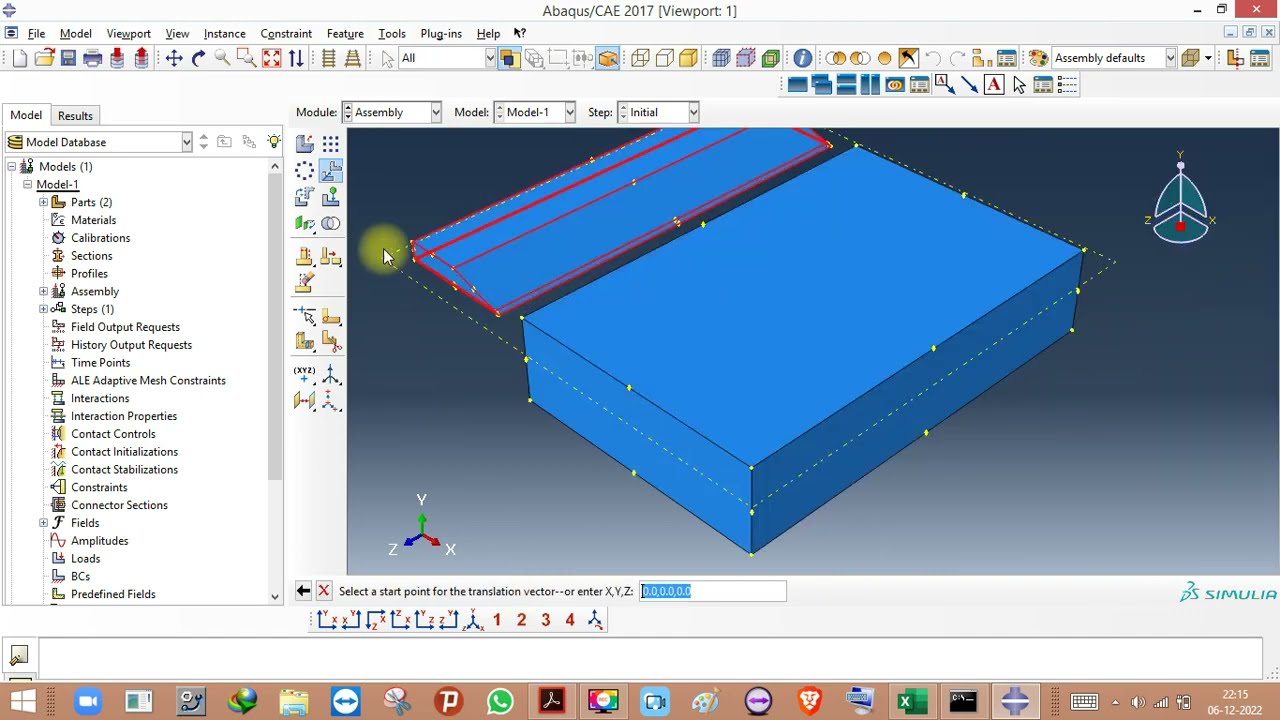Image resolution: width=1280 pixels, height=720 pixels.
Task: Select local coordinate system 1 view
Action: [497, 620]
